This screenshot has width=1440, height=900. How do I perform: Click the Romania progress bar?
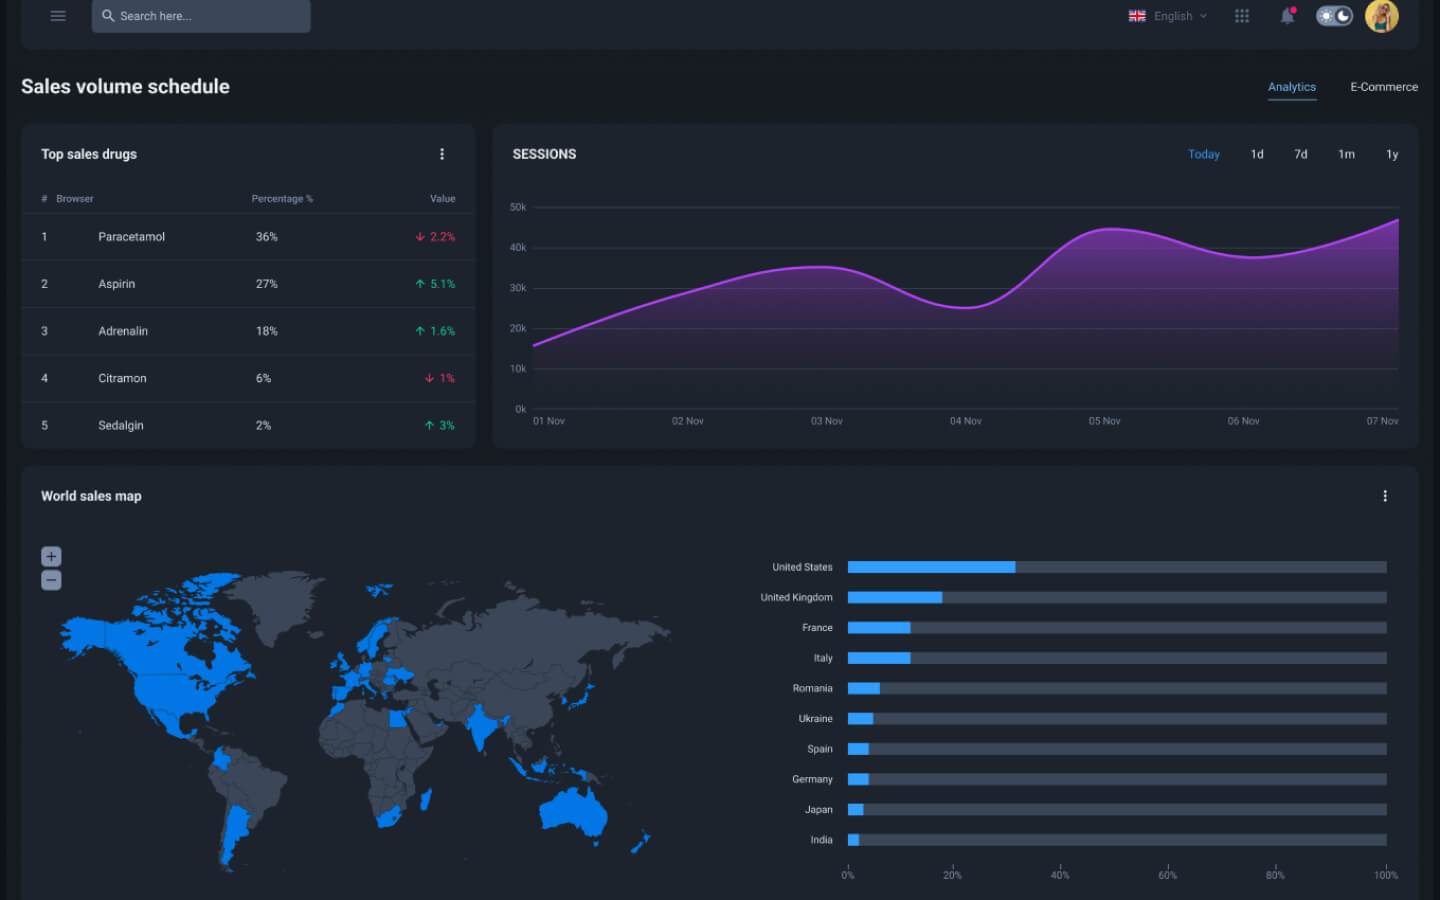click(1117, 688)
